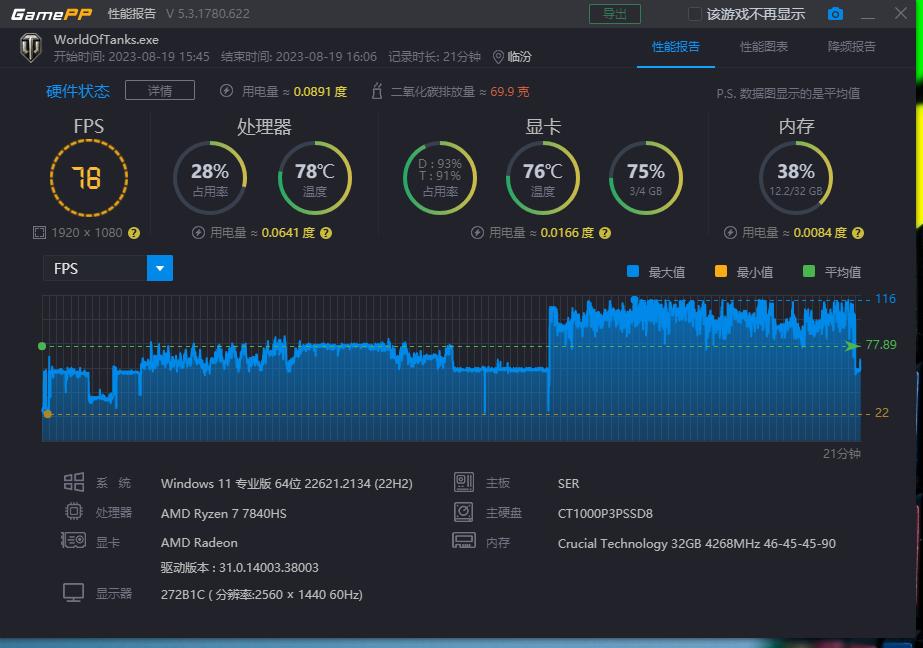Click the camera screenshot icon
Screen dimensions: 923x648
coord(835,14)
